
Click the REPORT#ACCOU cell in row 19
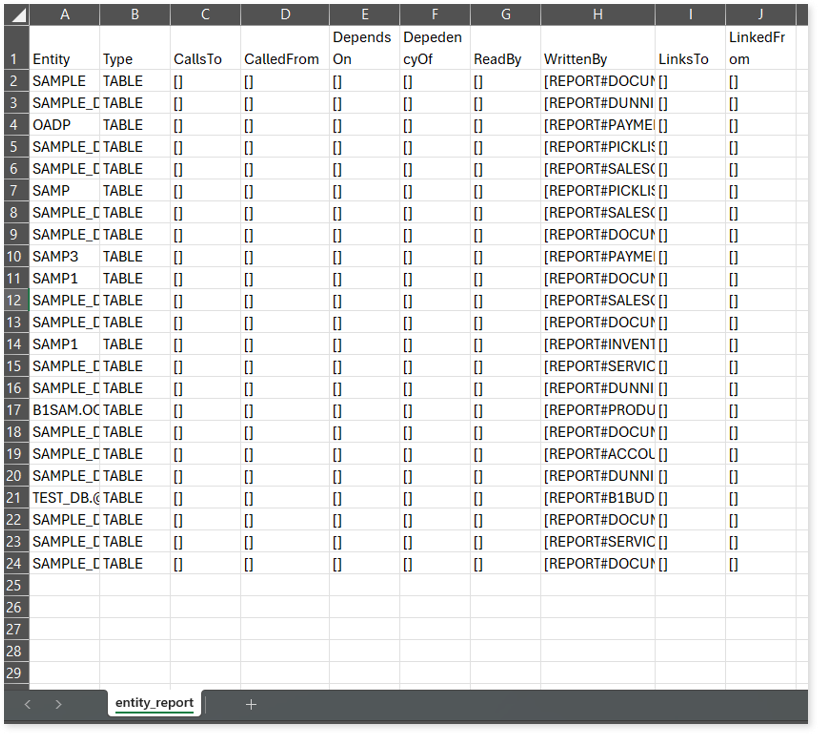click(598, 454)
